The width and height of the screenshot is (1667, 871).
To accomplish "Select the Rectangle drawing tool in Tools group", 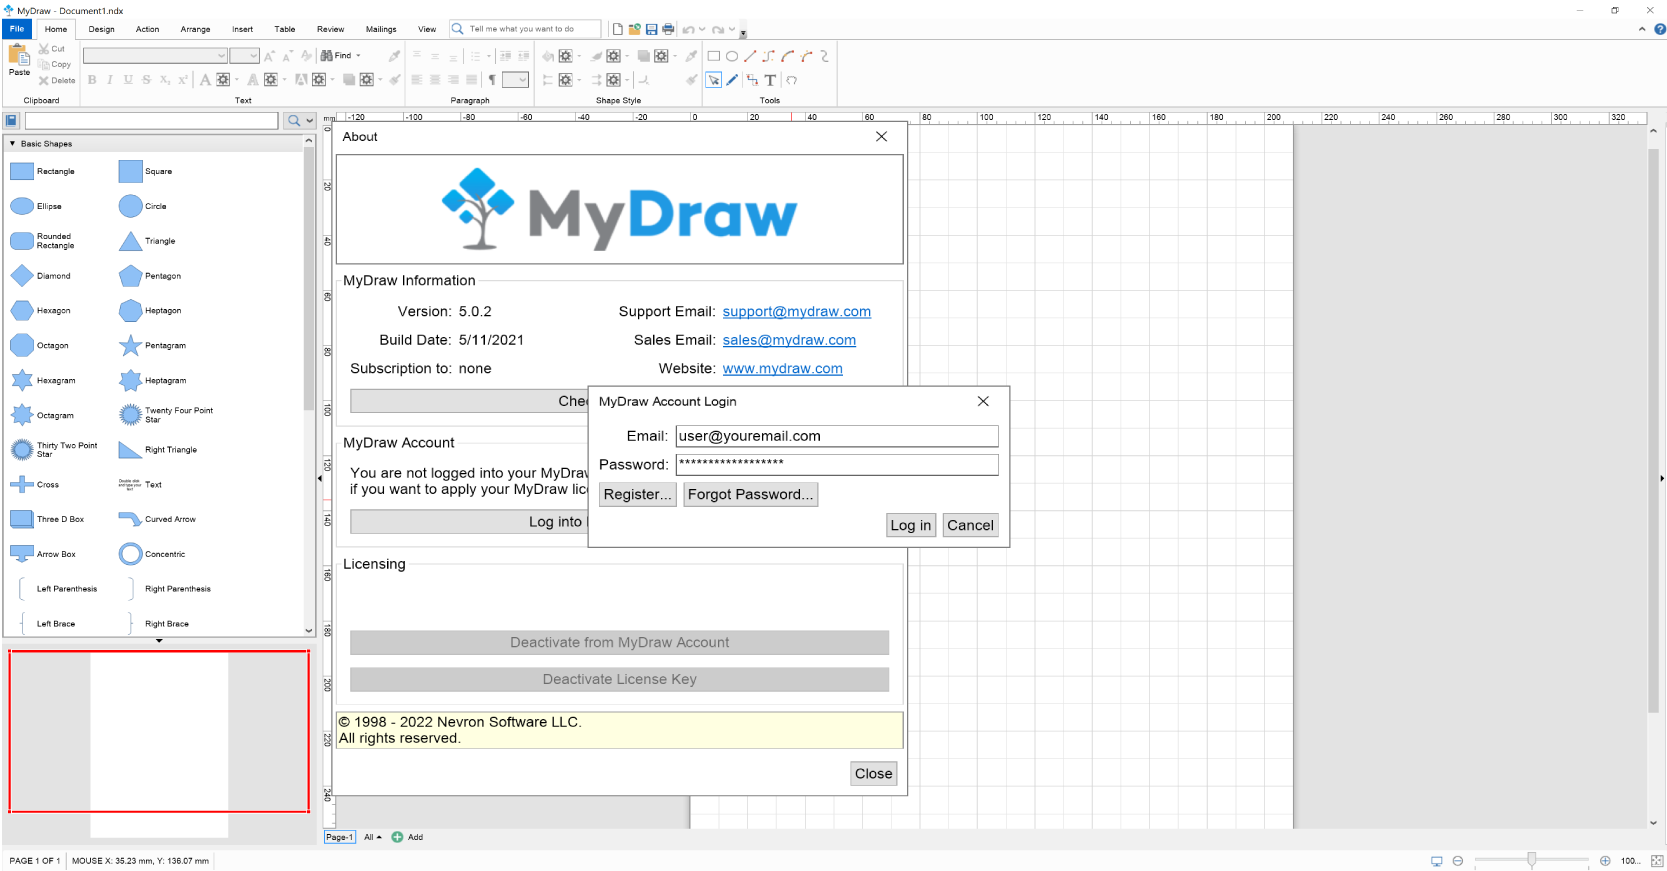I will click(714, 56).
